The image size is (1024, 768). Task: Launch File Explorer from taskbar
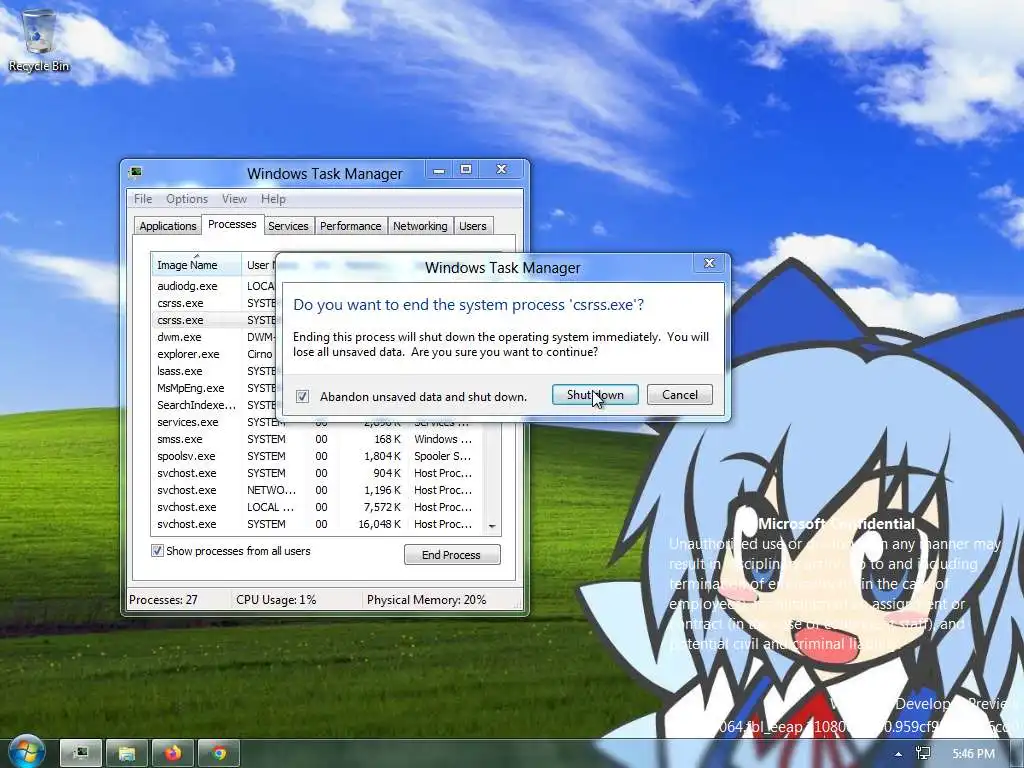(127, 754)
